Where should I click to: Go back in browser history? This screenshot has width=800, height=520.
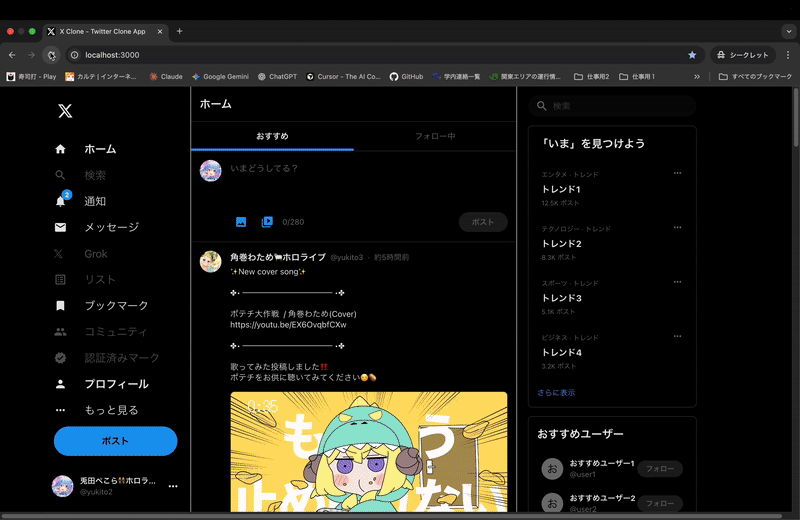point(12,55)
